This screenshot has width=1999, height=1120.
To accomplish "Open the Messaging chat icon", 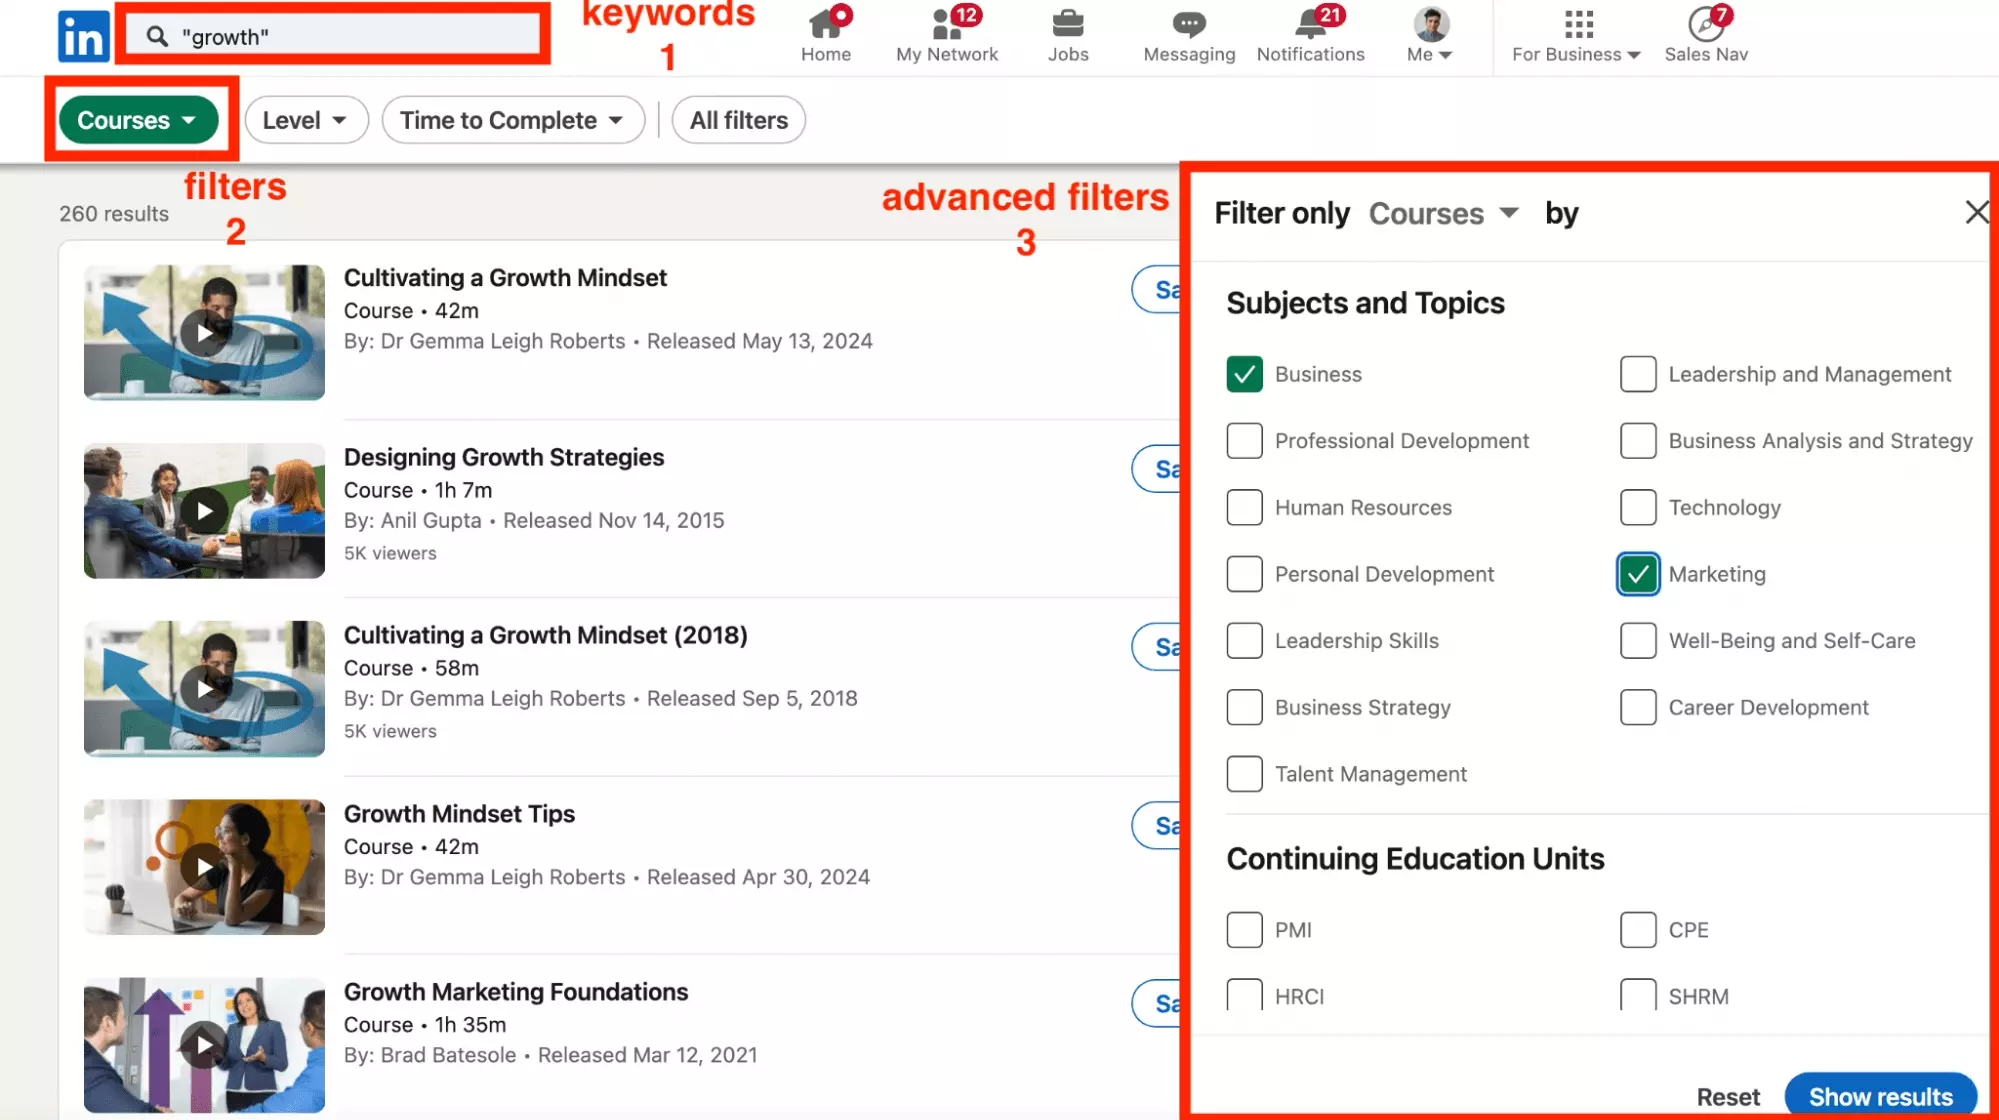I will point(1189,24).
